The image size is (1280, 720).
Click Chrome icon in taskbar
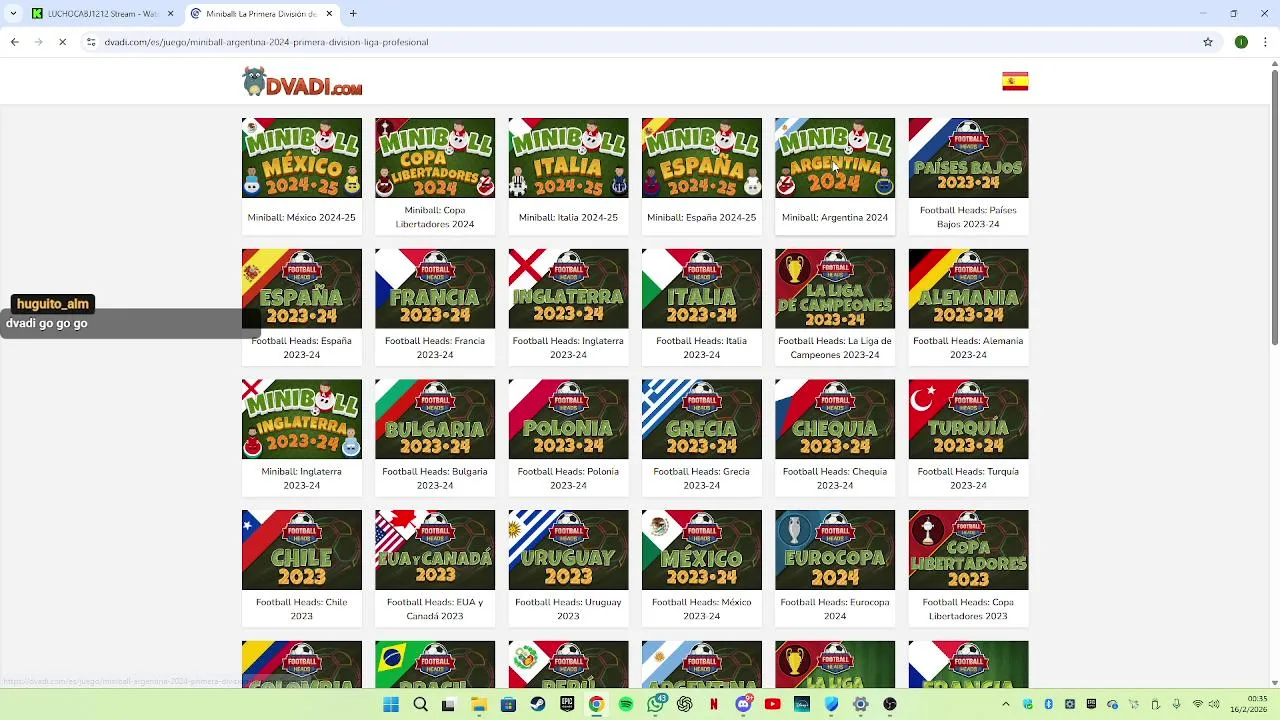click(596, 704)
